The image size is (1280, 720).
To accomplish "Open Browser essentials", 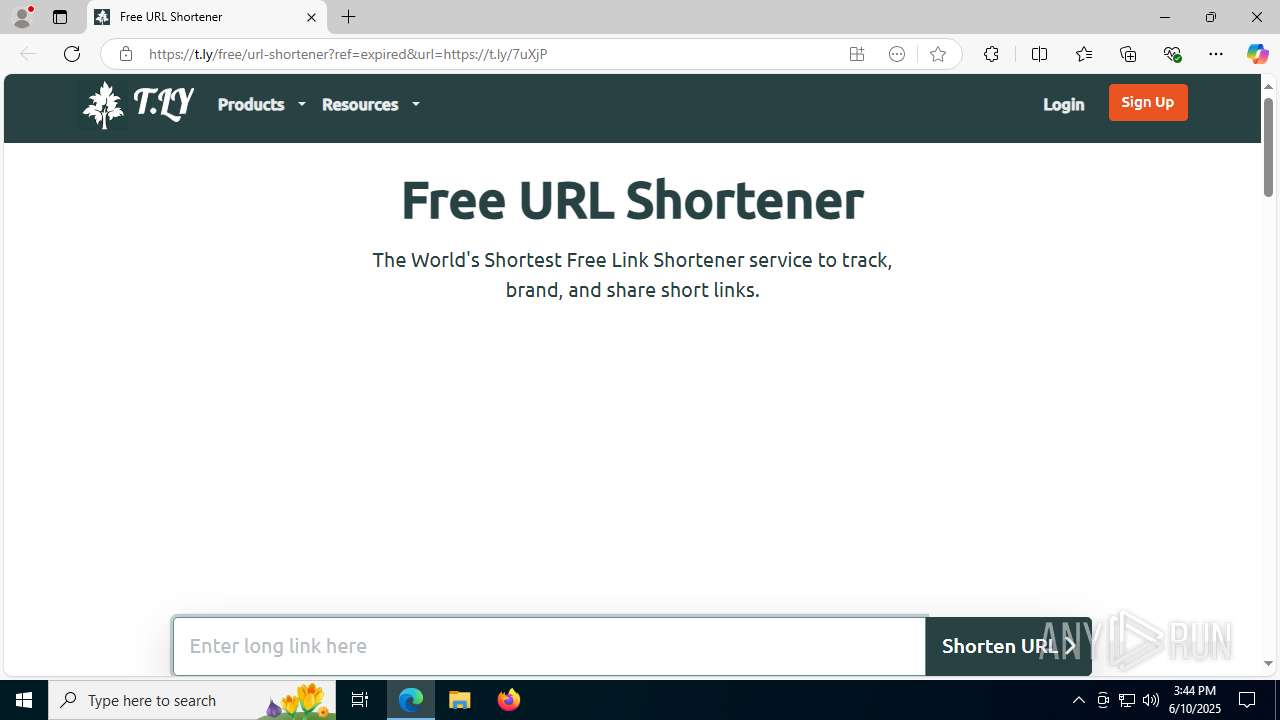I will click(1172, 54).
